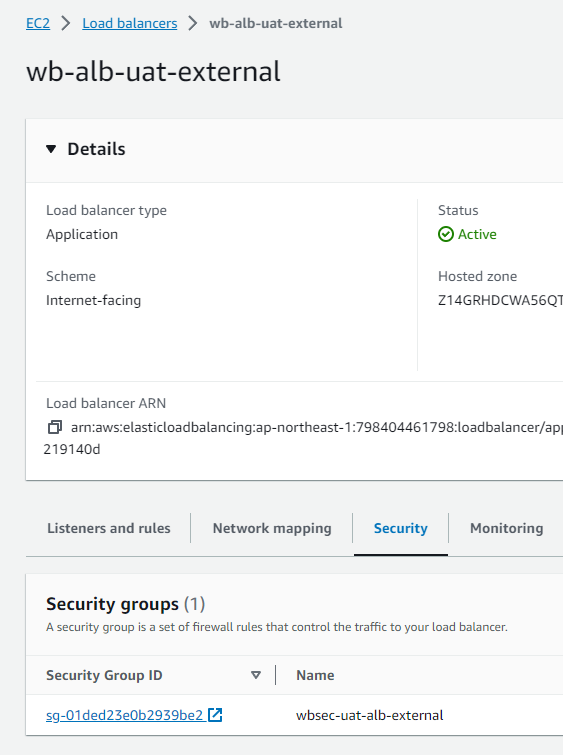Copy the load balancer ARN
The width and height of the screenshot is (563, 755).
55,427
